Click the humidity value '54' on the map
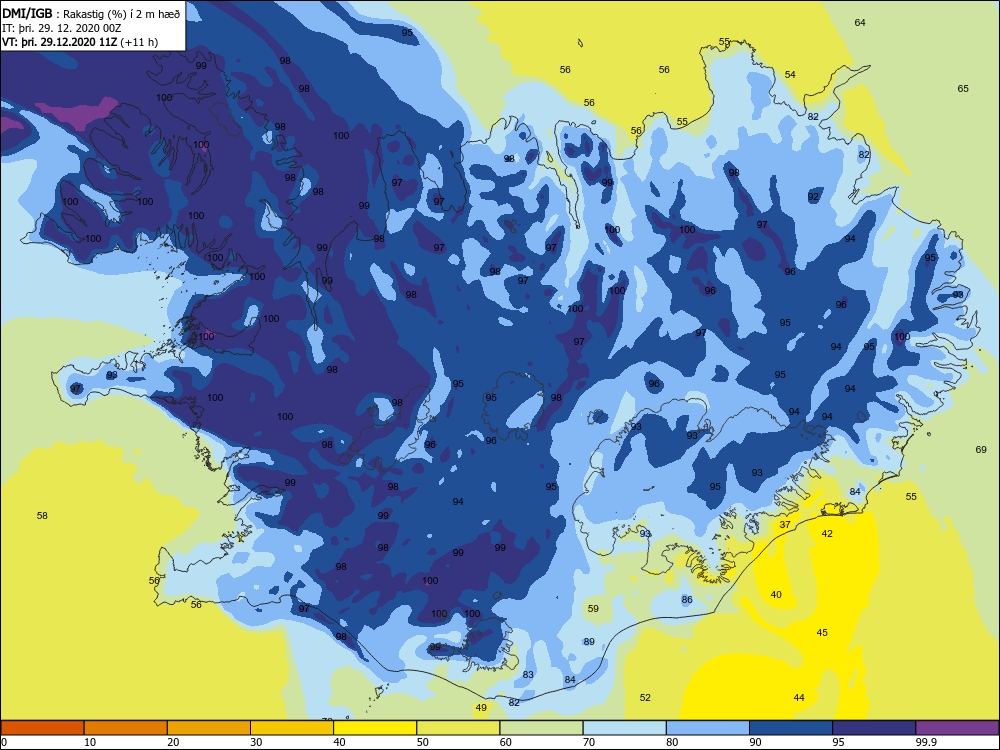Viewport: 1000px width, 750px height. pyautogui.click(x=790, y=75)
